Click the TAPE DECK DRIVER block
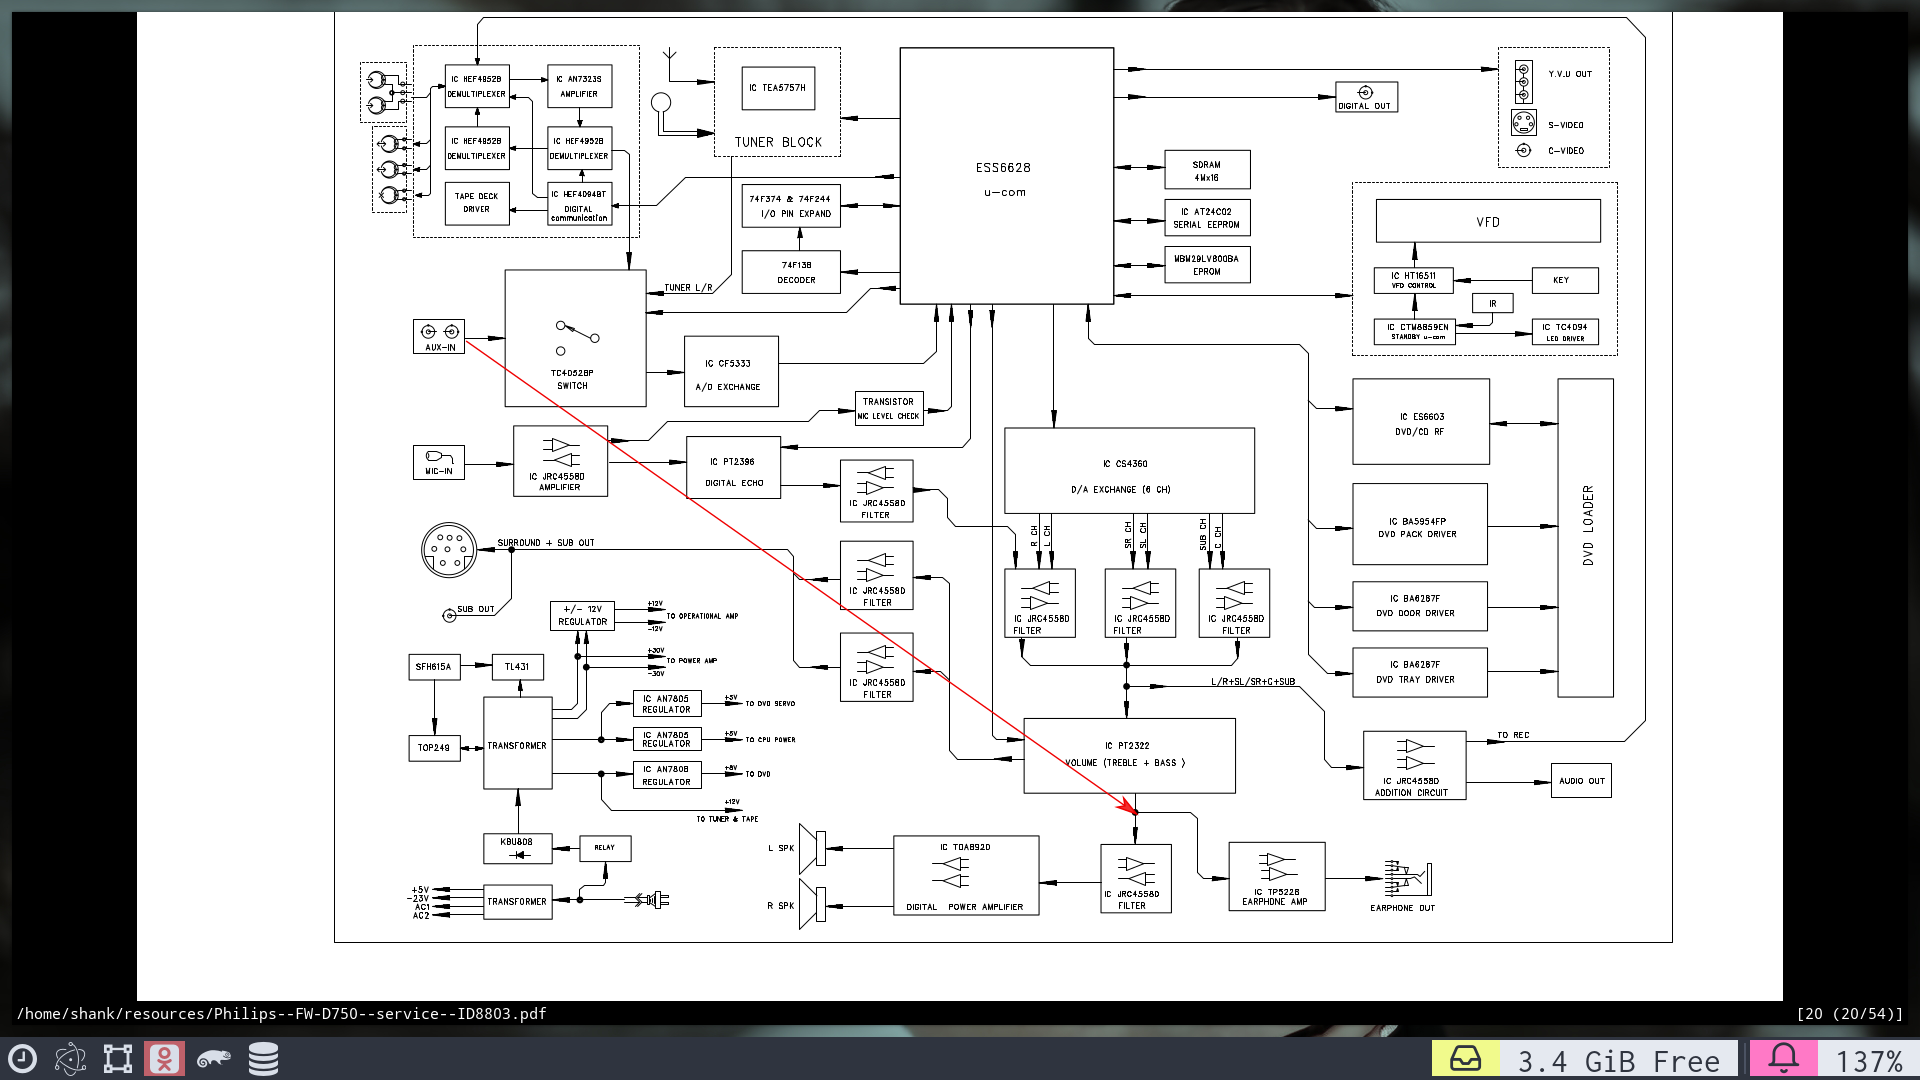 tap(477, 203)
